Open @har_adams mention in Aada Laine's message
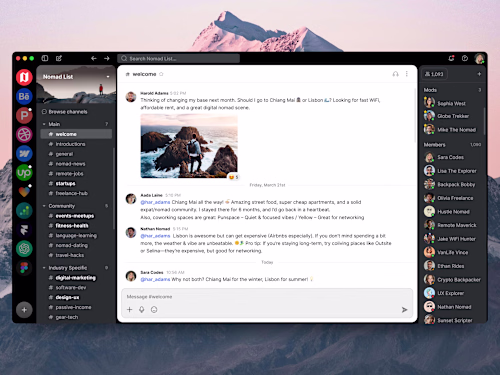 [x=155, y=202]
